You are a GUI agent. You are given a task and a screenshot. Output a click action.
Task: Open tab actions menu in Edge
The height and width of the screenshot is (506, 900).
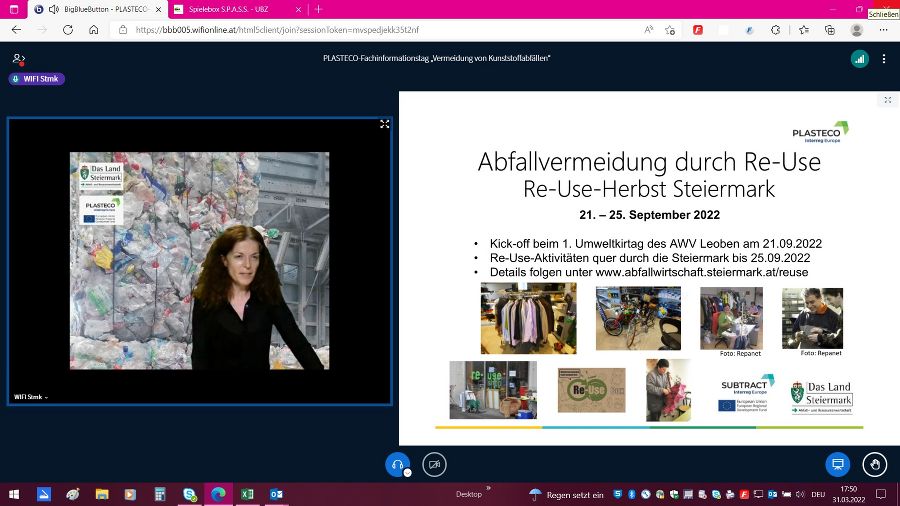click(14, 9)
